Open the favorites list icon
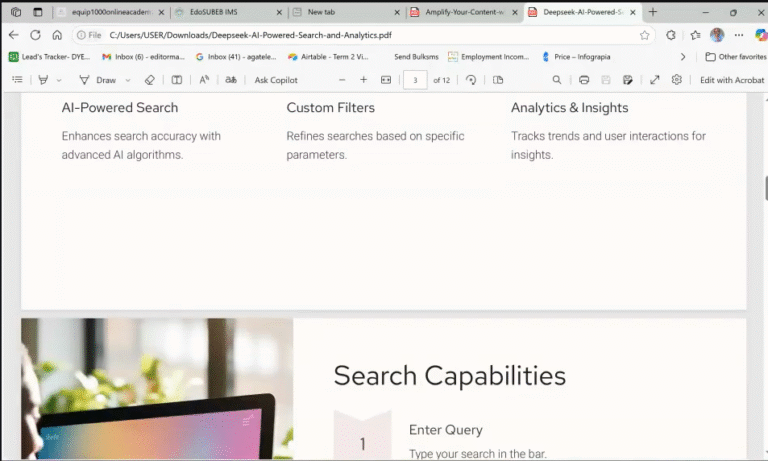This screenshot has height=461, width=768. pos(695,35)
